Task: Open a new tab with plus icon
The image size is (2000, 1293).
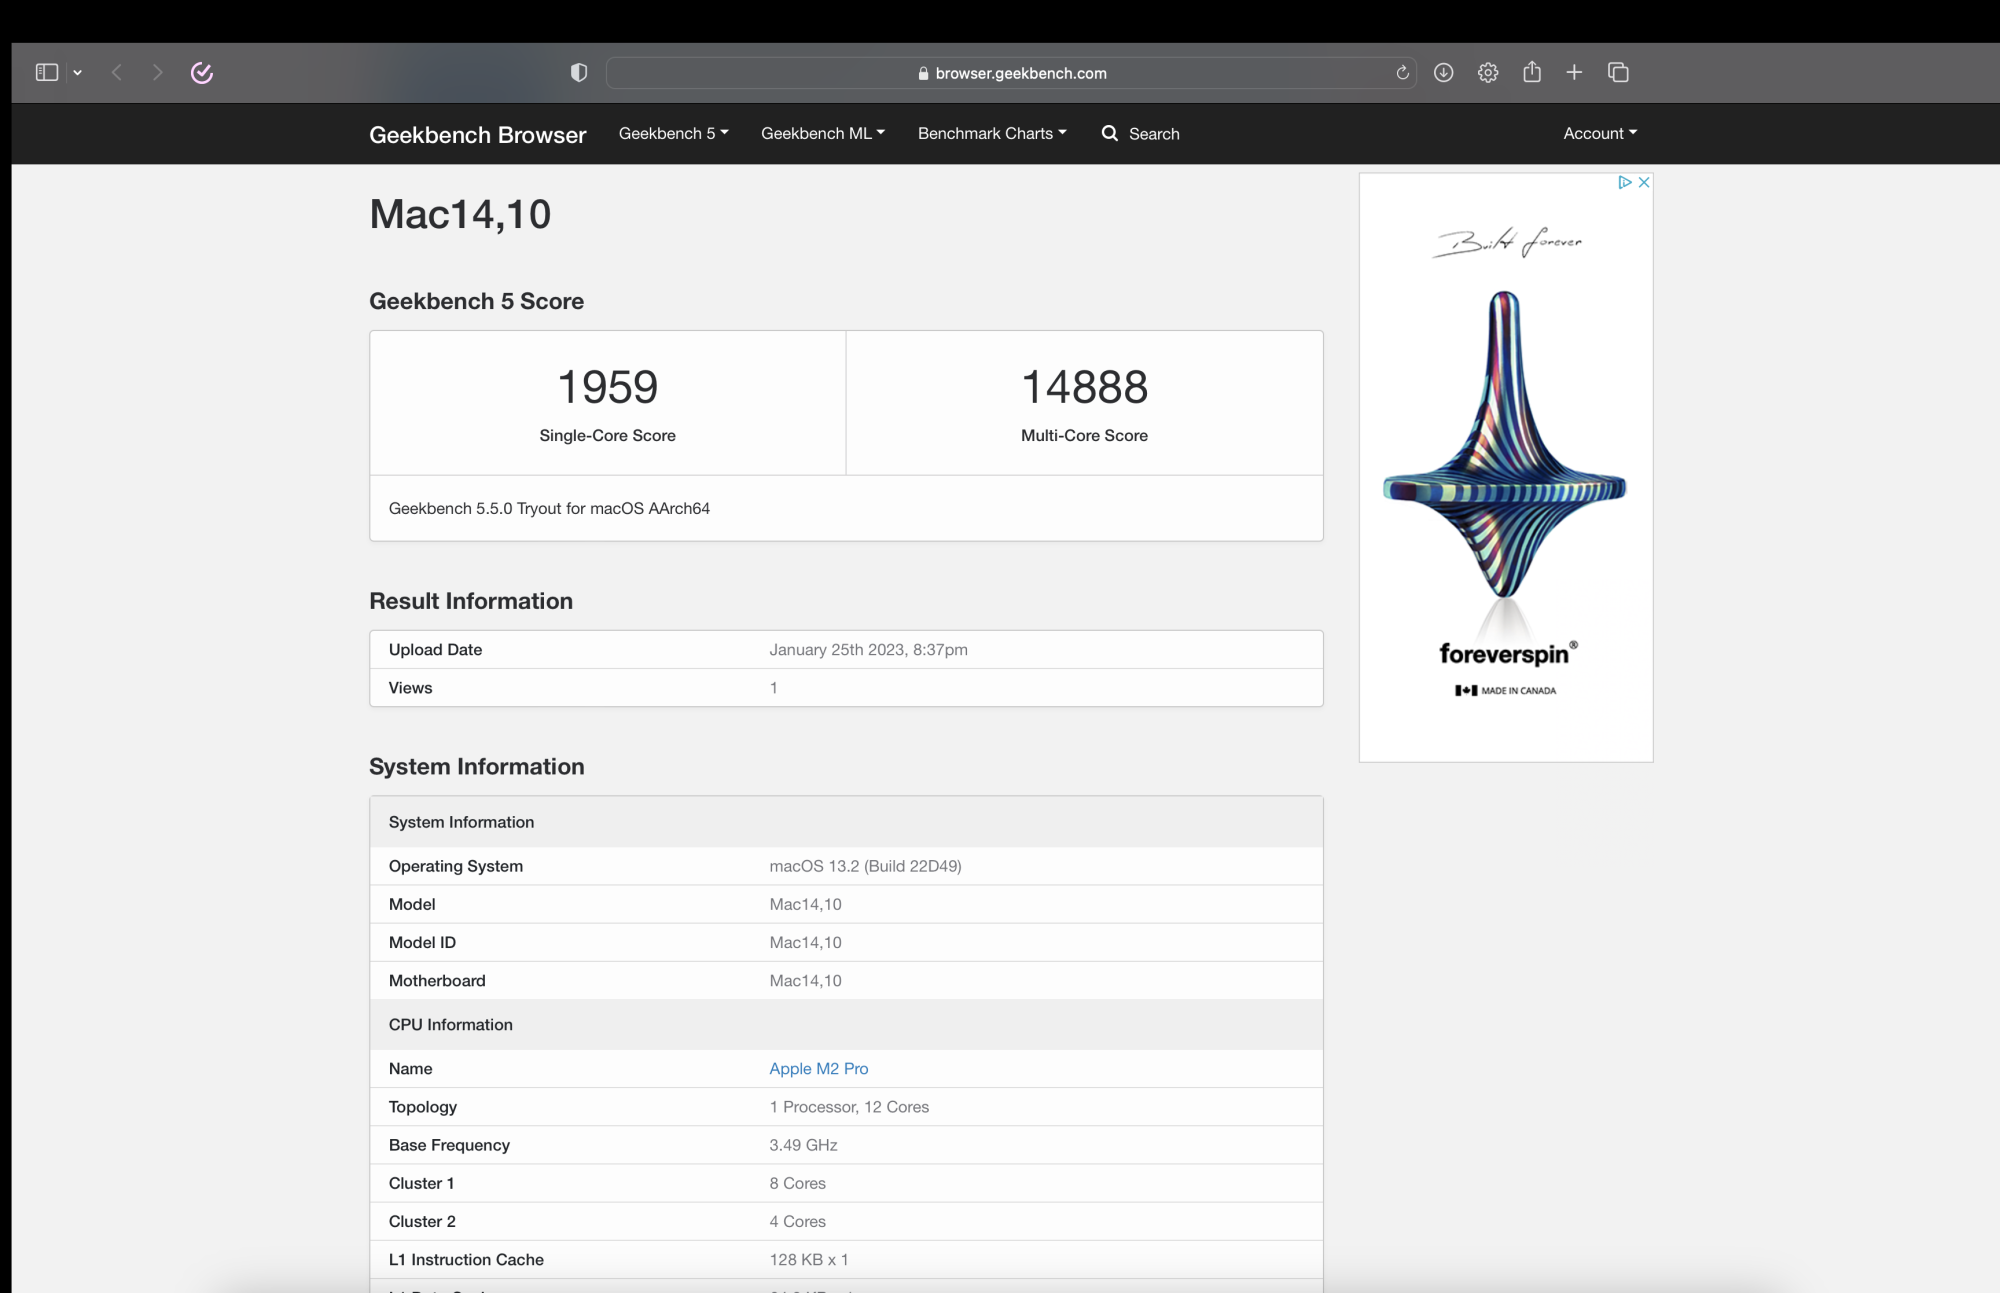Action: coord(1574,72)
